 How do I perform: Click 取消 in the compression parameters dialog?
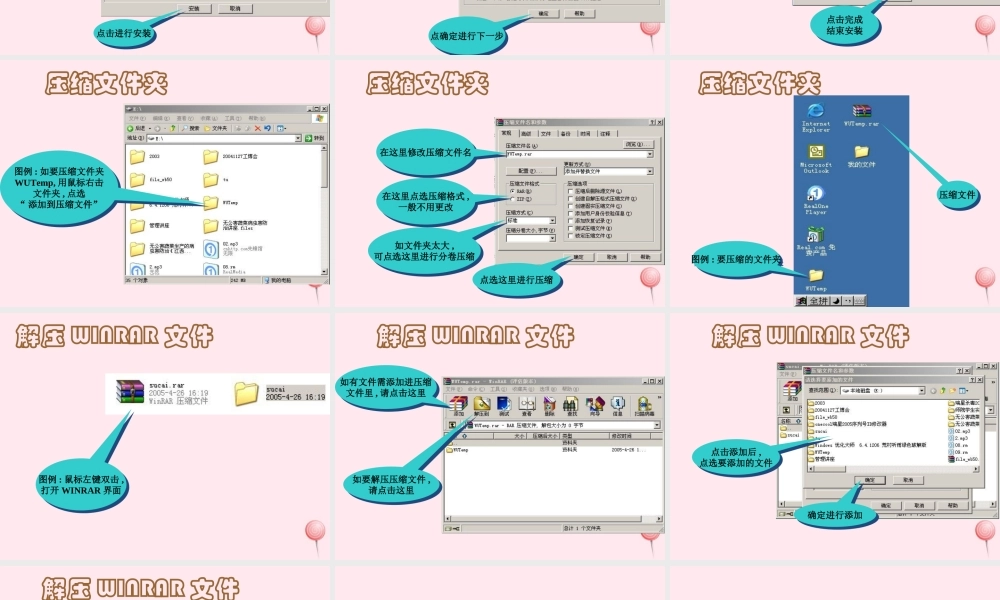pyautogui.click(x=612, y=257)
